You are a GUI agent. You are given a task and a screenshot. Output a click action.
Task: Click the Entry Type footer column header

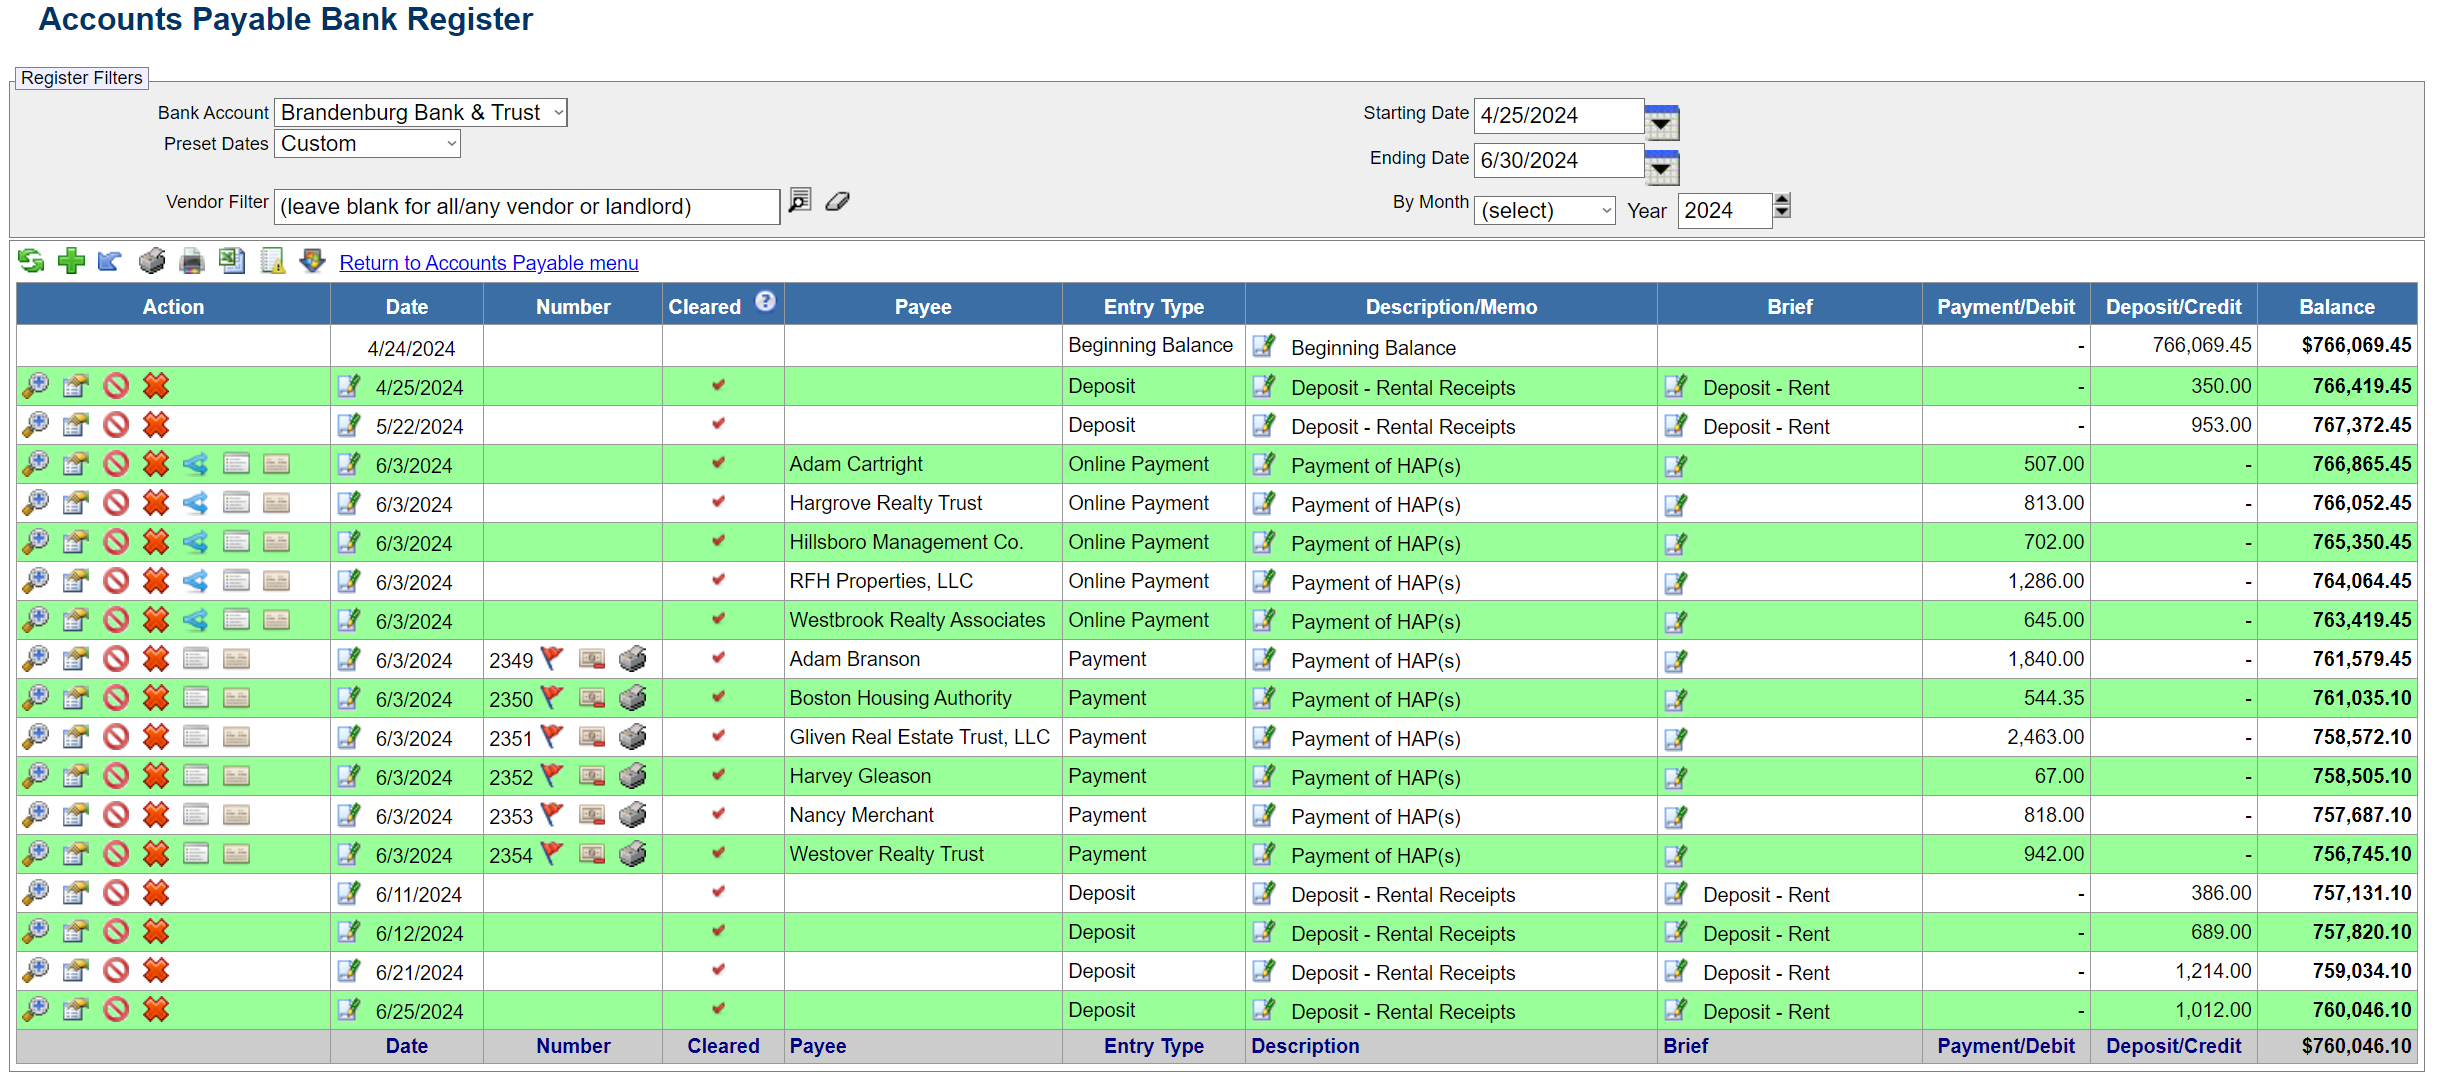1153,1046
